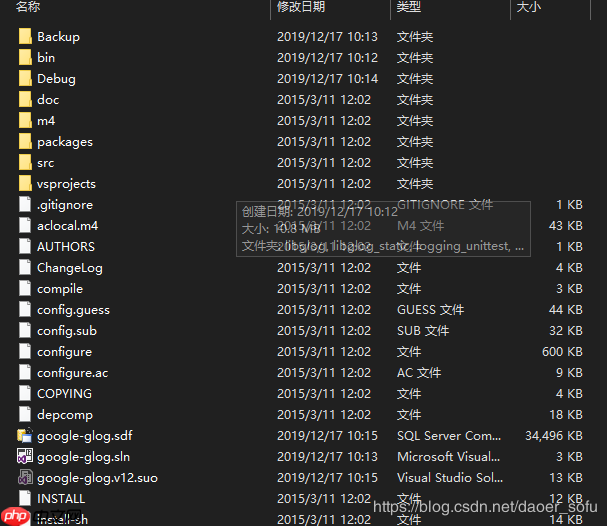Click the INSTALL file icon
This screenshot has width=607, height=526.
25,498
